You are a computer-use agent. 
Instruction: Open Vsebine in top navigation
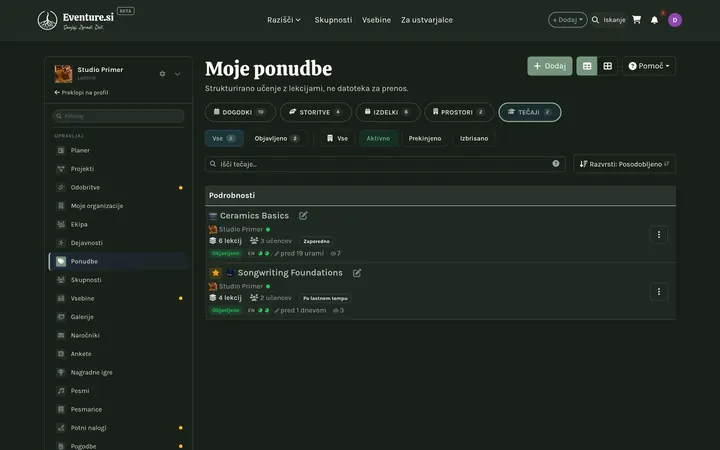377,20
